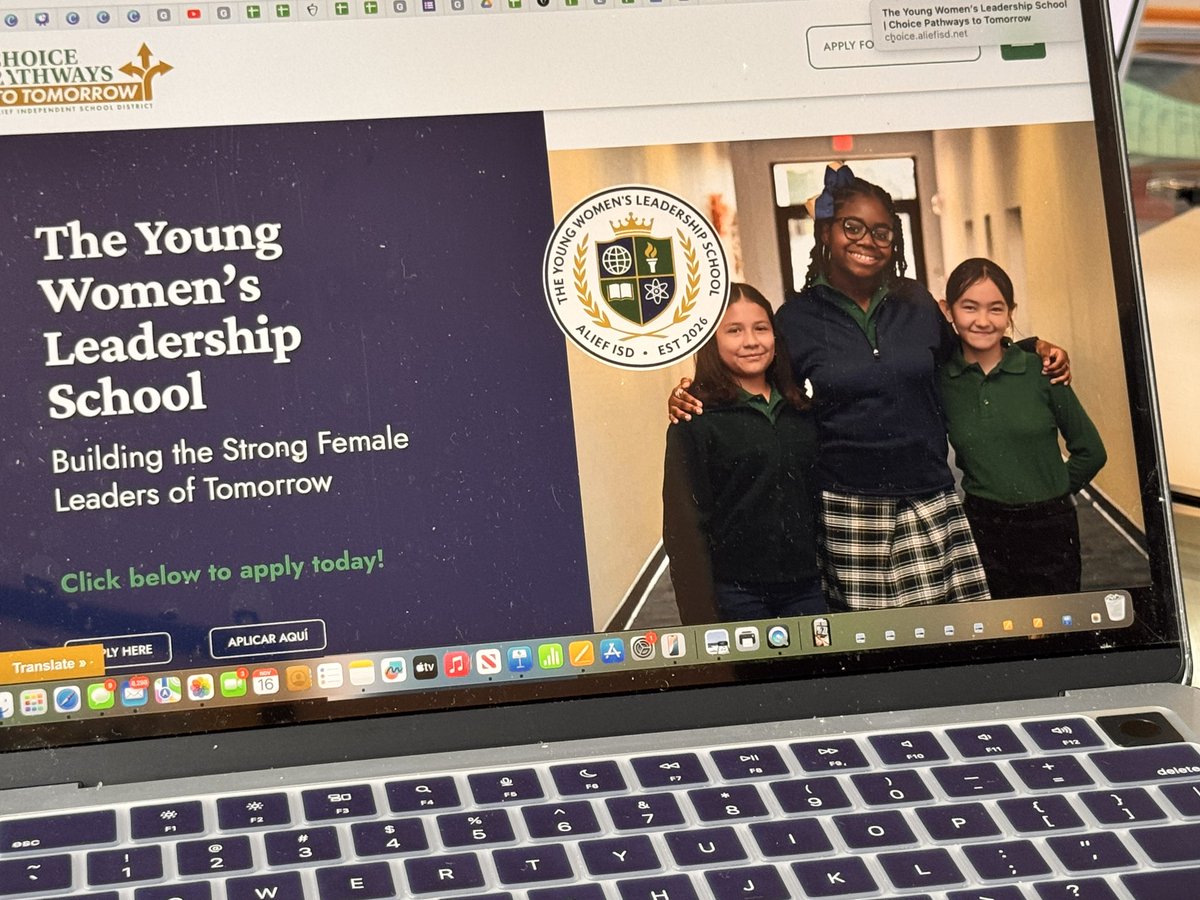This screenshot has height=900, width=1200.
Task: Open Mail app with unread badge
Action: click(134, 693)
